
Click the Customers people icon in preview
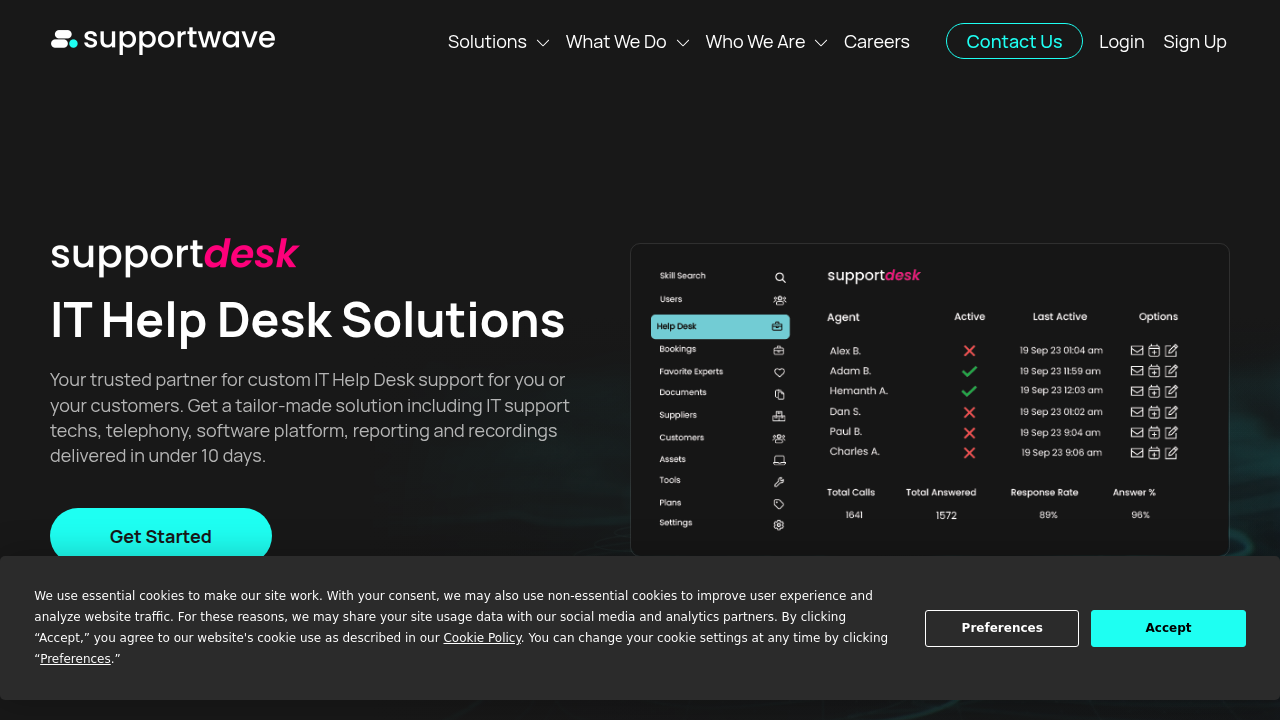(779, 438)
